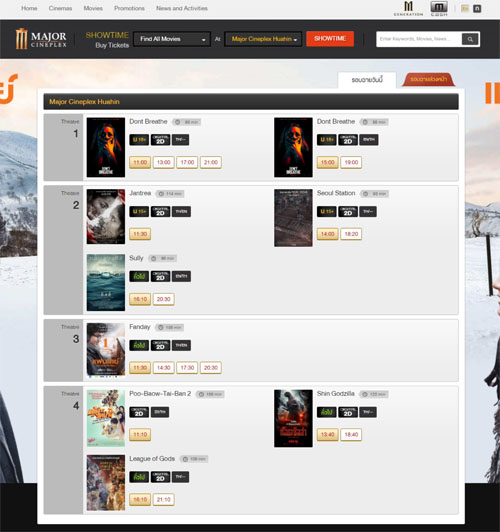Click Digital 2D badge for Sully

(160, 276)
